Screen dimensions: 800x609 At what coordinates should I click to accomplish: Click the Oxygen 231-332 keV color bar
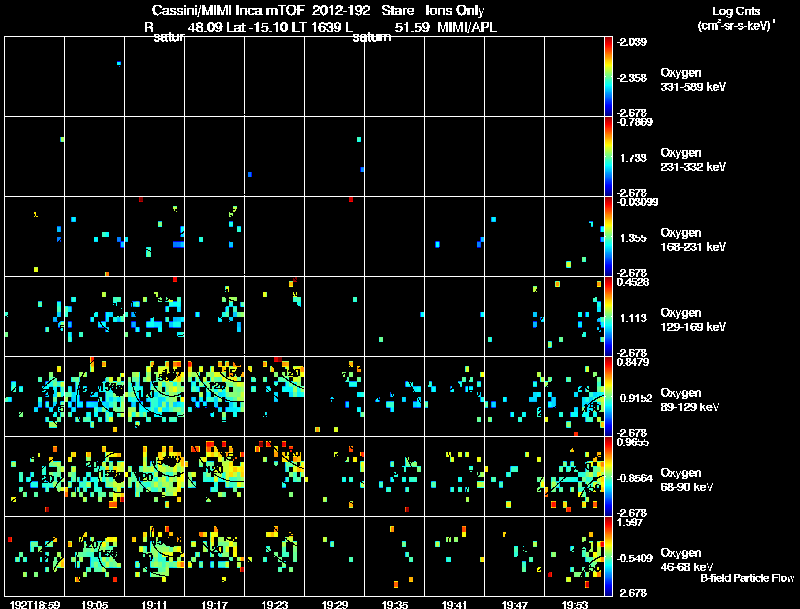(608, 157)
